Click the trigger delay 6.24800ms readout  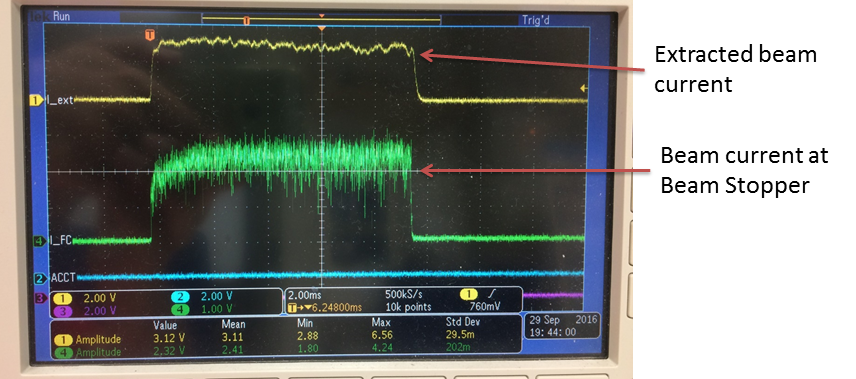(325, 308)
